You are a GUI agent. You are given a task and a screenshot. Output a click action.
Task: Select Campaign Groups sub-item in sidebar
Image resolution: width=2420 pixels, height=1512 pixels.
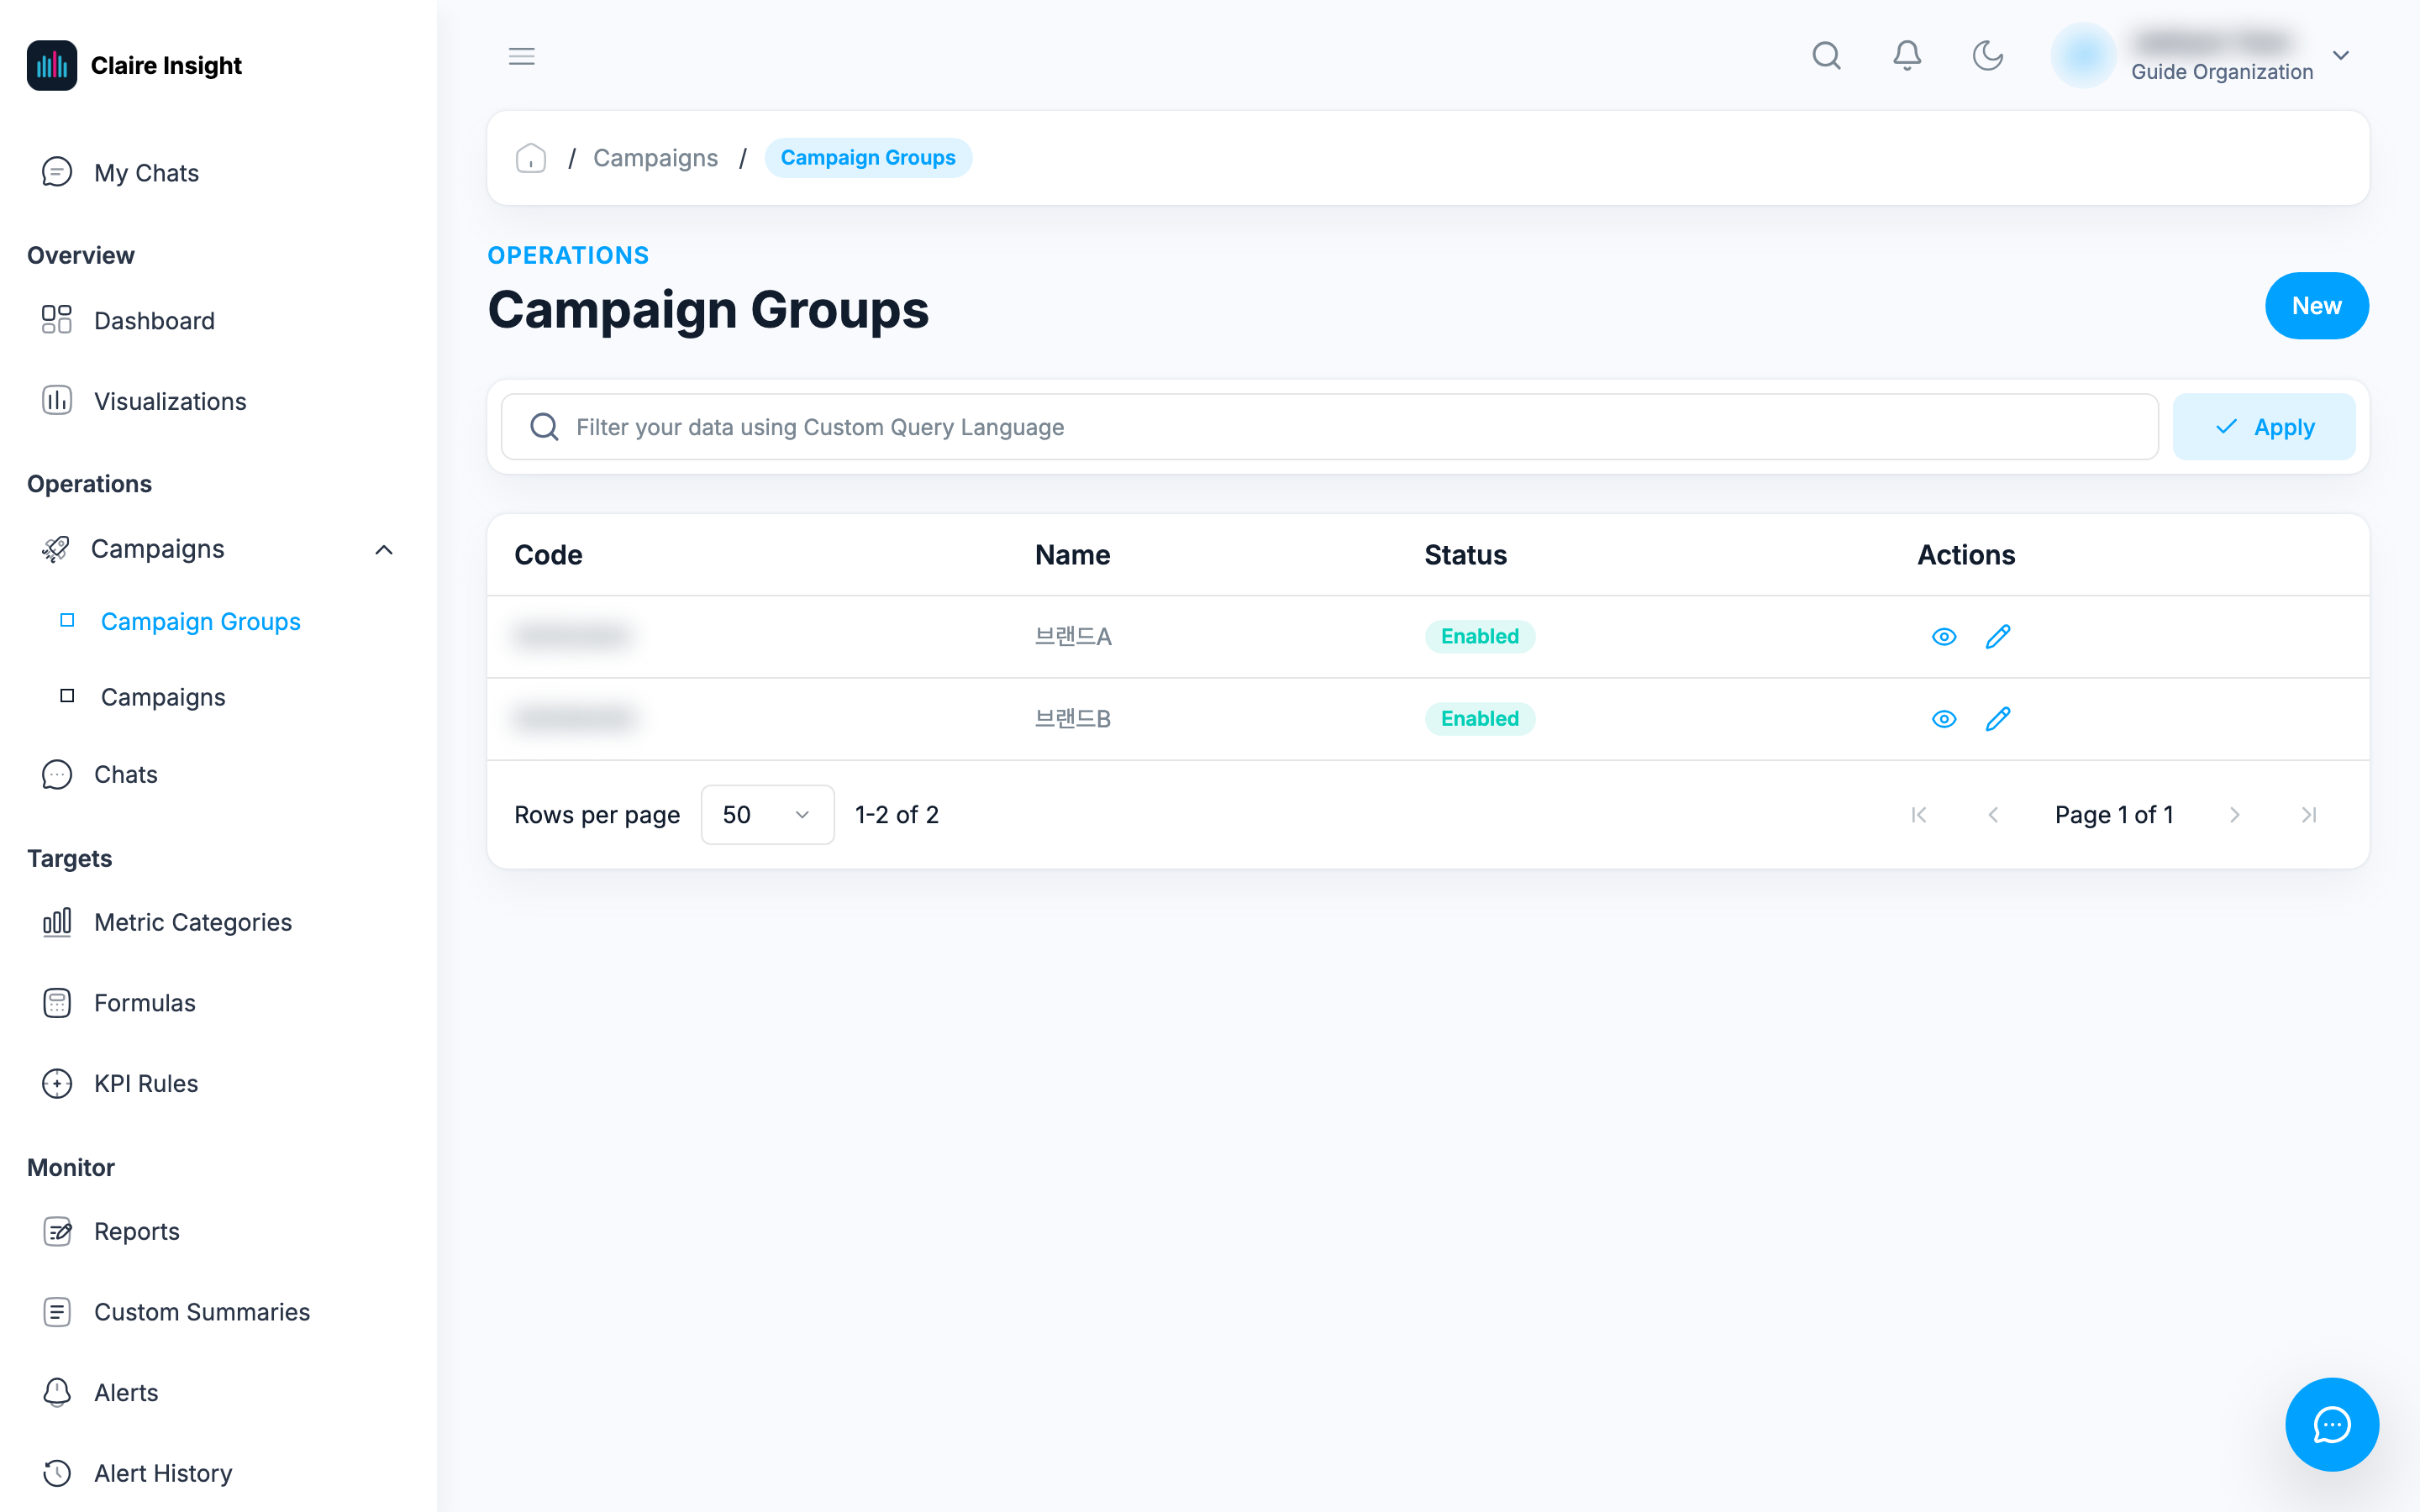[x=200, y=621]
